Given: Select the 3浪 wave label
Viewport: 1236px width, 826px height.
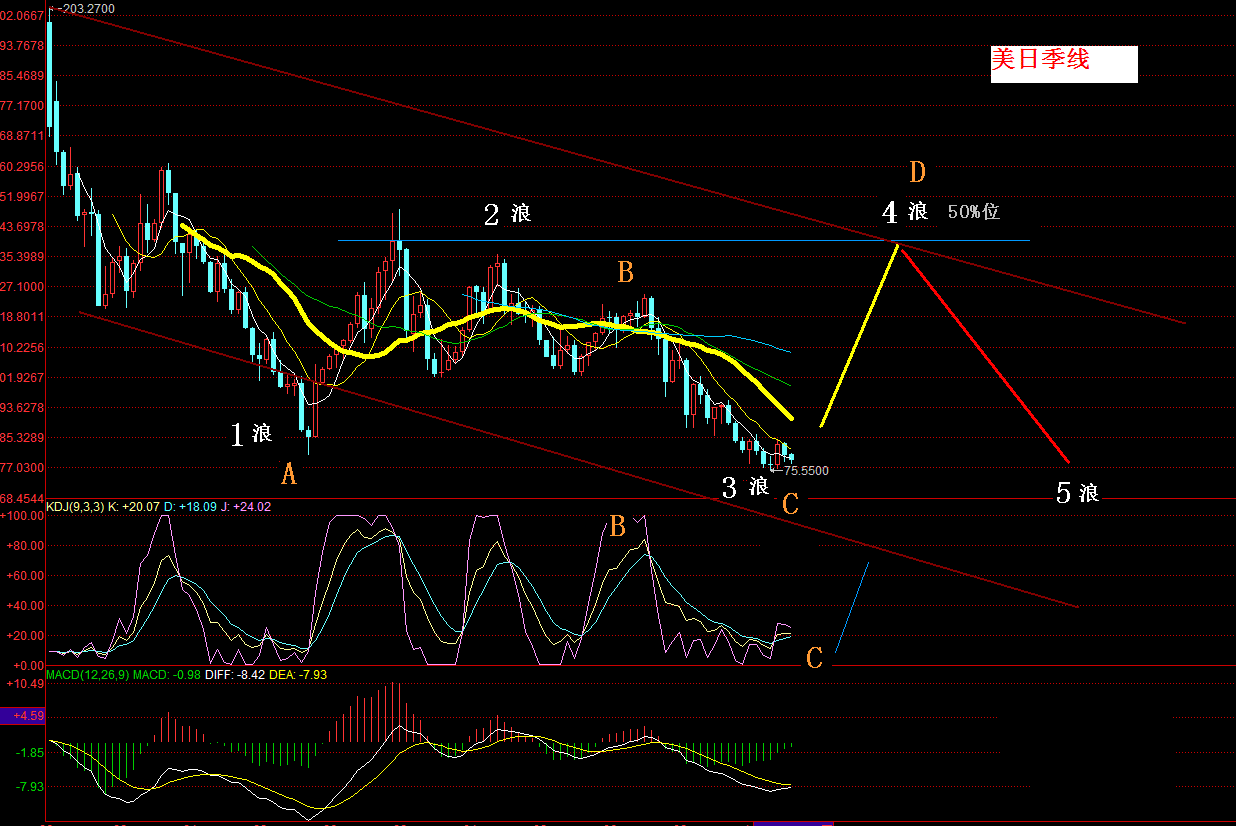Looking at the screenshot, I should click(745, 487).
